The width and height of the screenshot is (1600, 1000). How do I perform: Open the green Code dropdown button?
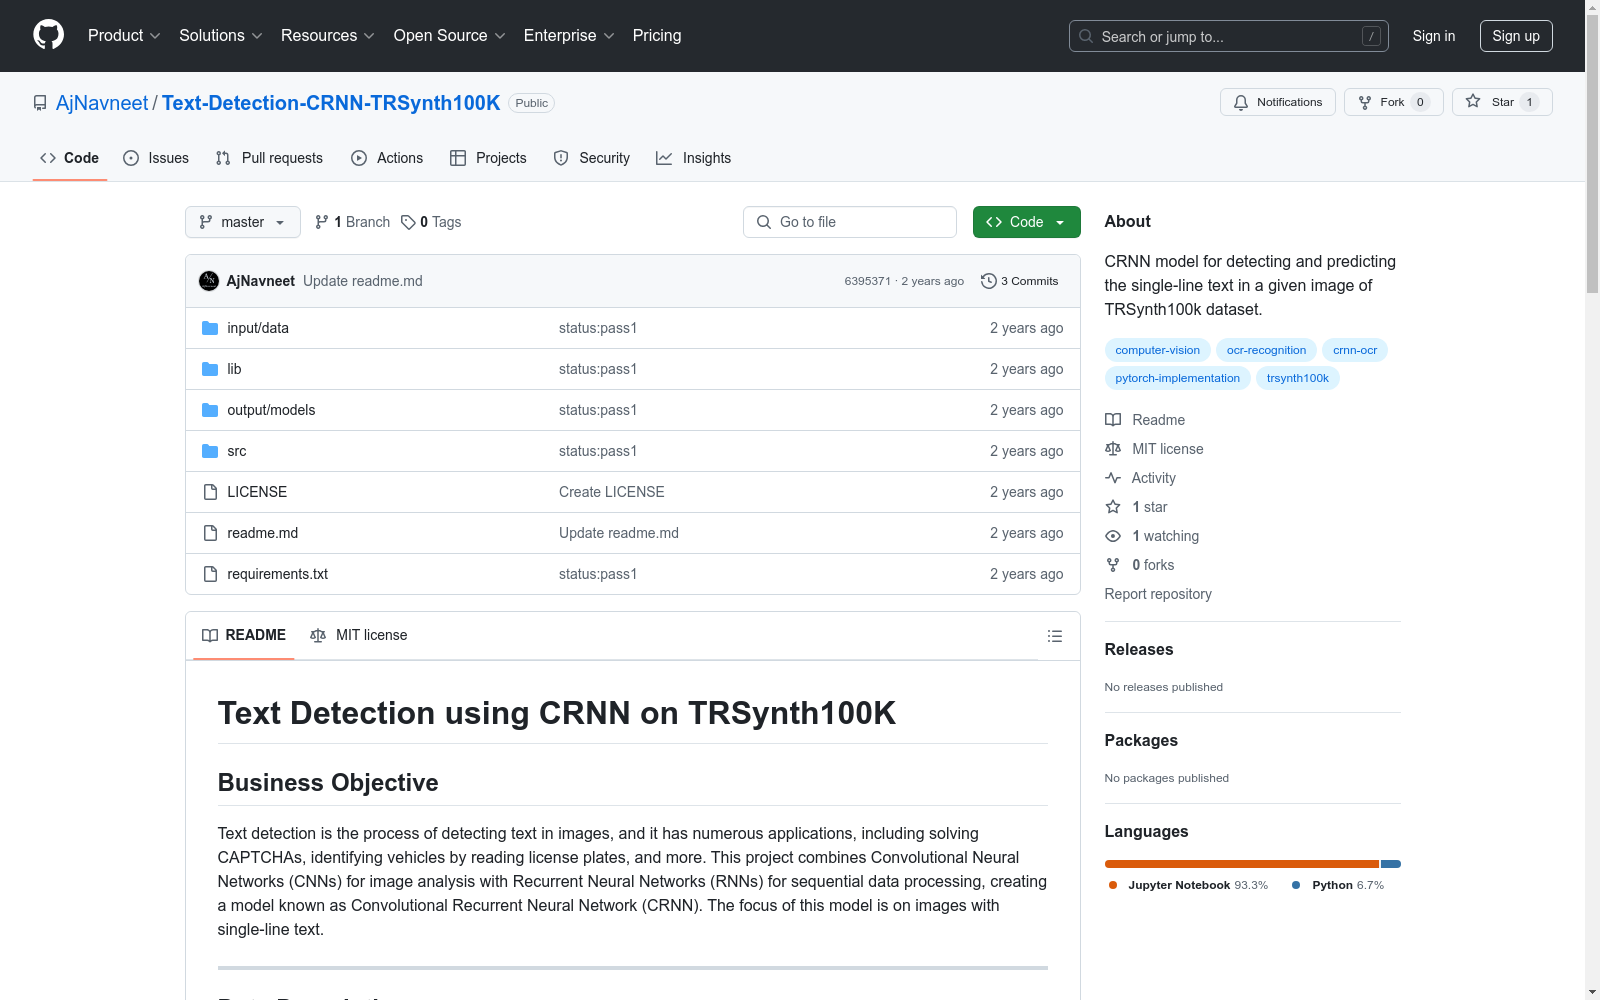coord(1026,222)
